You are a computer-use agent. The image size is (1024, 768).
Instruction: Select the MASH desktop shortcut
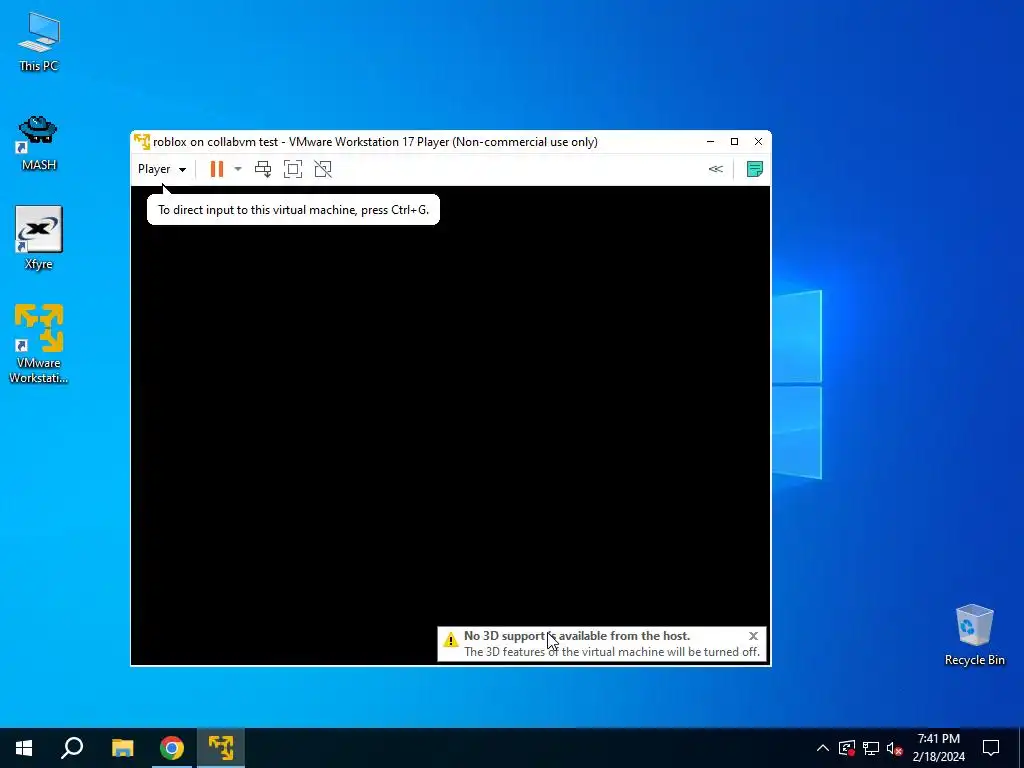pyautogui.click(x=39, y=144)
